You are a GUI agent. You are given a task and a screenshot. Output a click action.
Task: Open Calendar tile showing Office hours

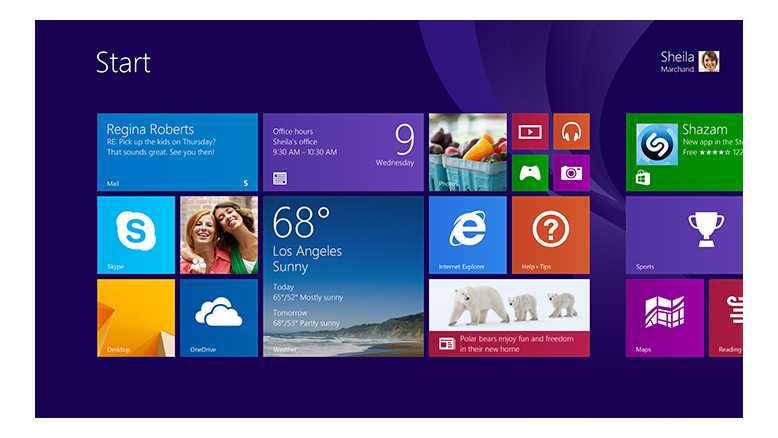tap(343, 152)
